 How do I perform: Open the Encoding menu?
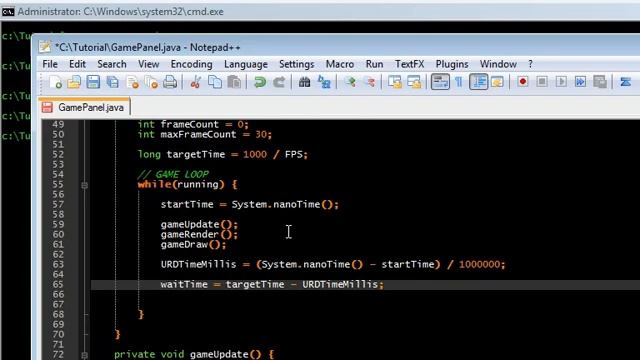[191, 64]
